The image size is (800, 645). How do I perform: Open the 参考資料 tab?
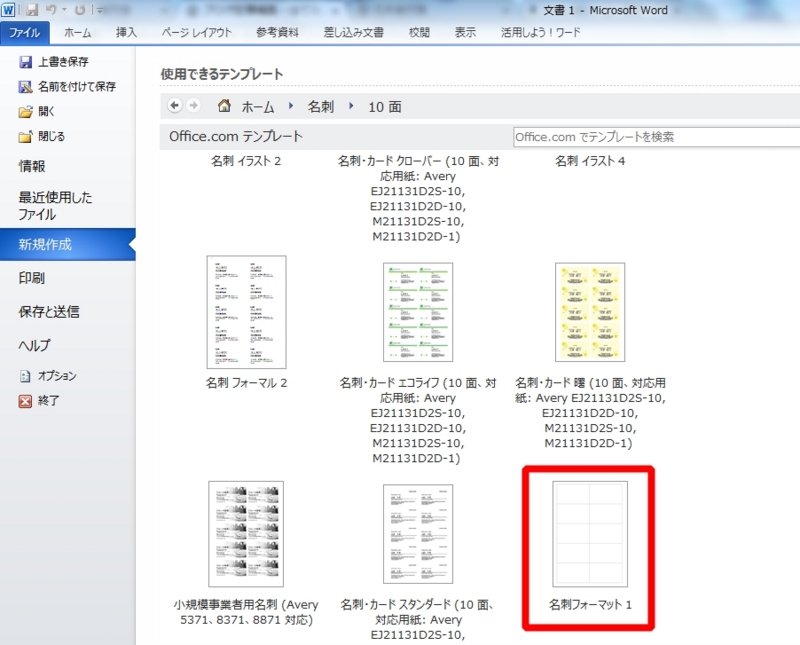point(277,33)
